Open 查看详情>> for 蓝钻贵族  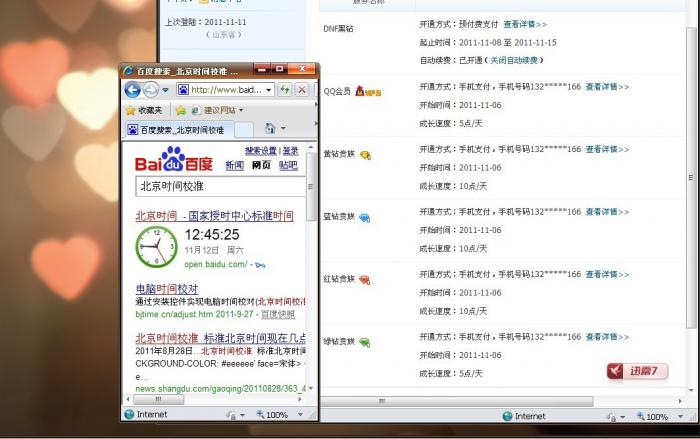click(x=607, y=212)
